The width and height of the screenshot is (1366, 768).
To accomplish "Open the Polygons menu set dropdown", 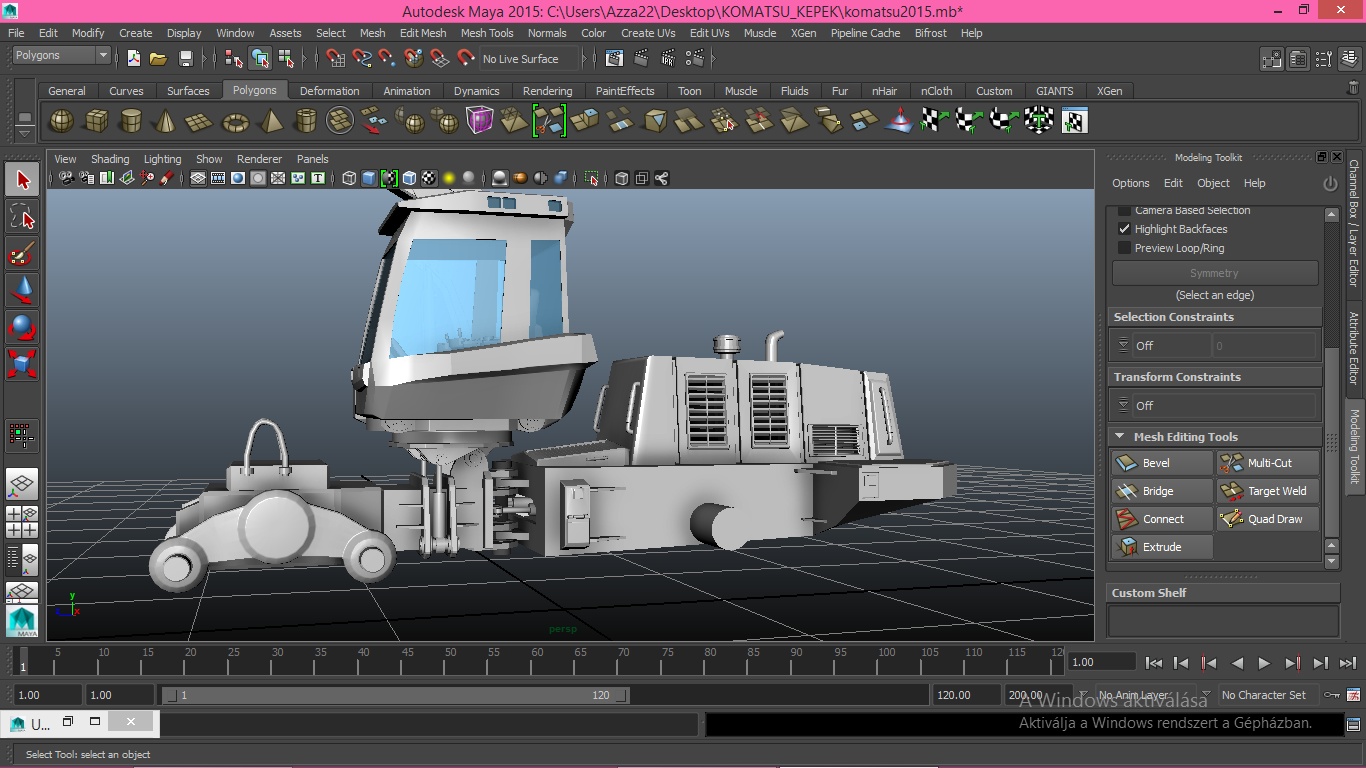I will point(60,56).
